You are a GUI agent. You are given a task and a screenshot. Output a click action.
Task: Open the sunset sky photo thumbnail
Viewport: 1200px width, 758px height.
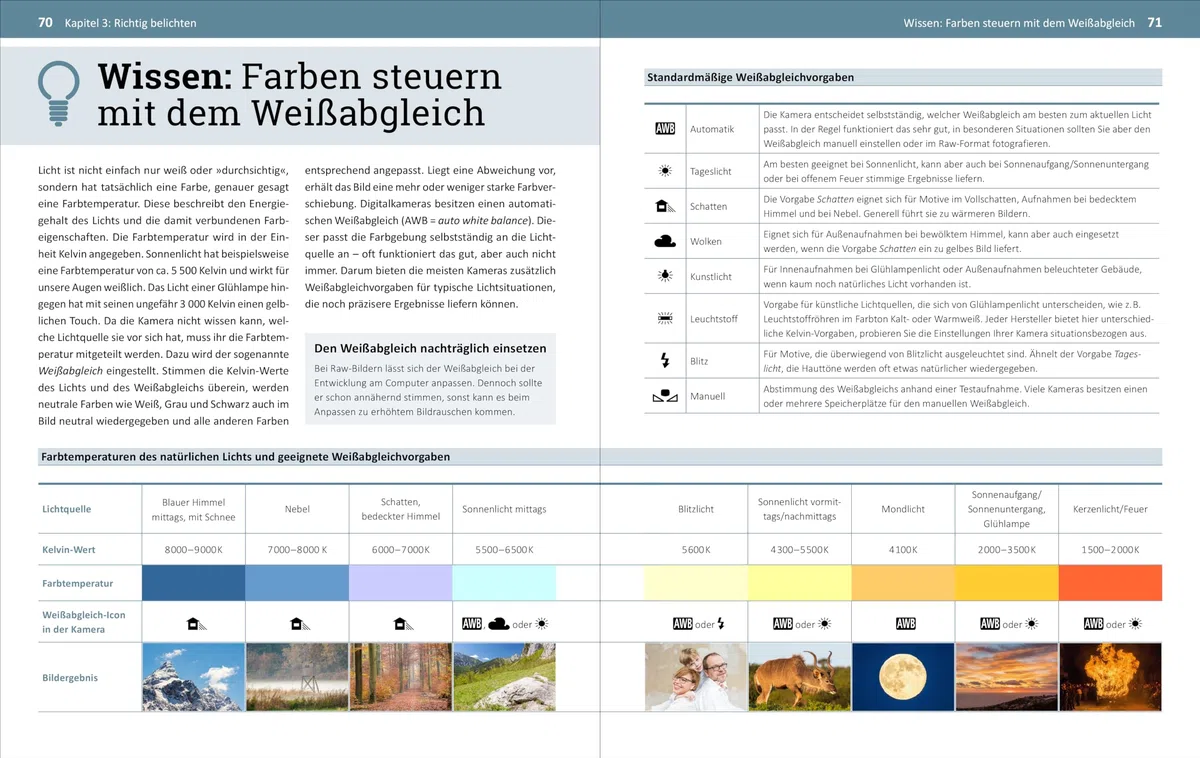(1007, 677)
